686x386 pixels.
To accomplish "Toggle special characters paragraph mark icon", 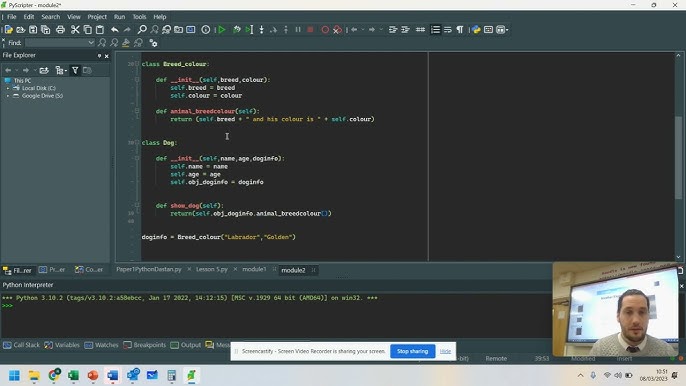I will [x=460, y=30].
